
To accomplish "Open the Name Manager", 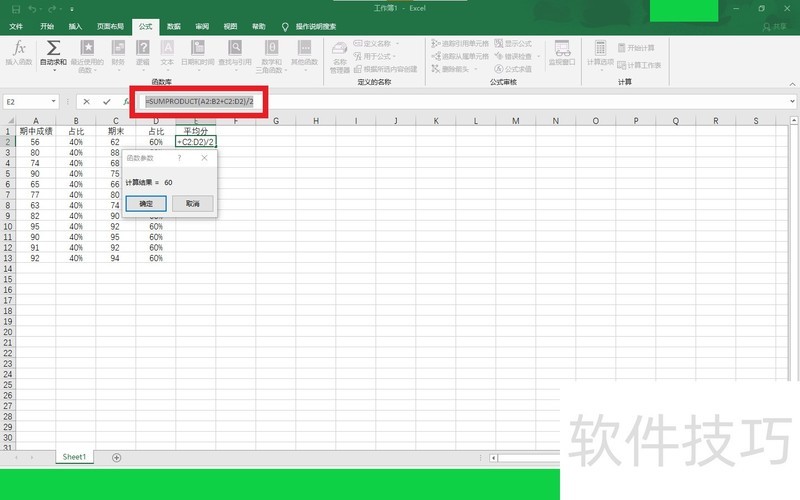I will [340, 56].
